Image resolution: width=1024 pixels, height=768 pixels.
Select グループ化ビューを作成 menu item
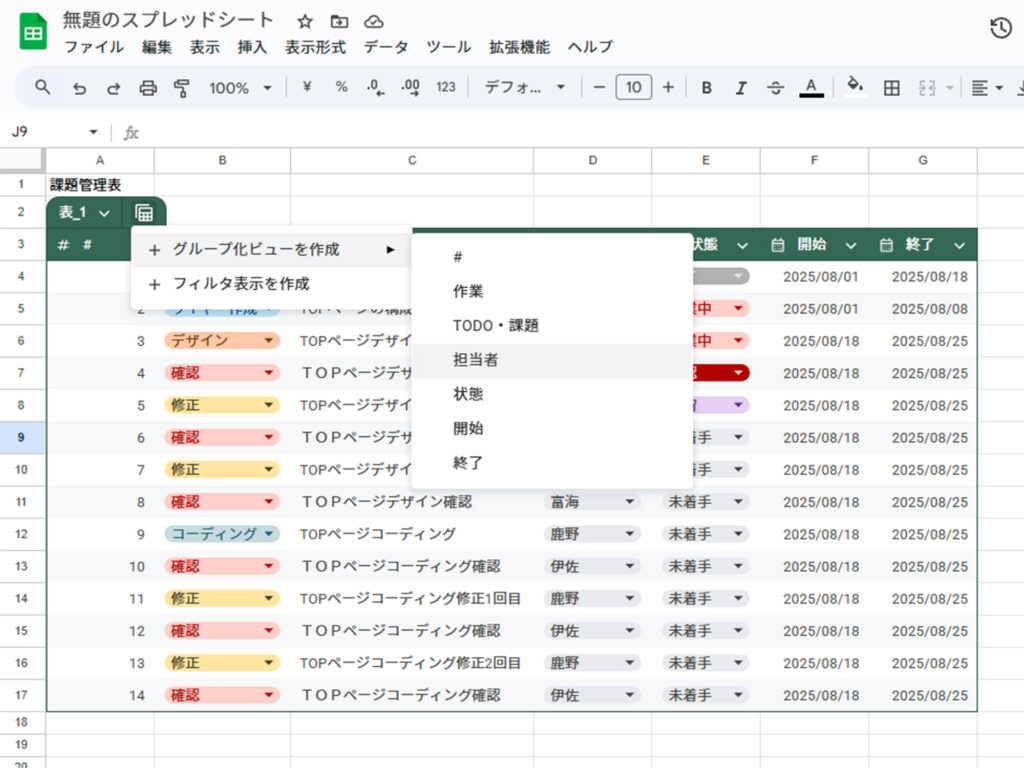(x=271, y=249)
